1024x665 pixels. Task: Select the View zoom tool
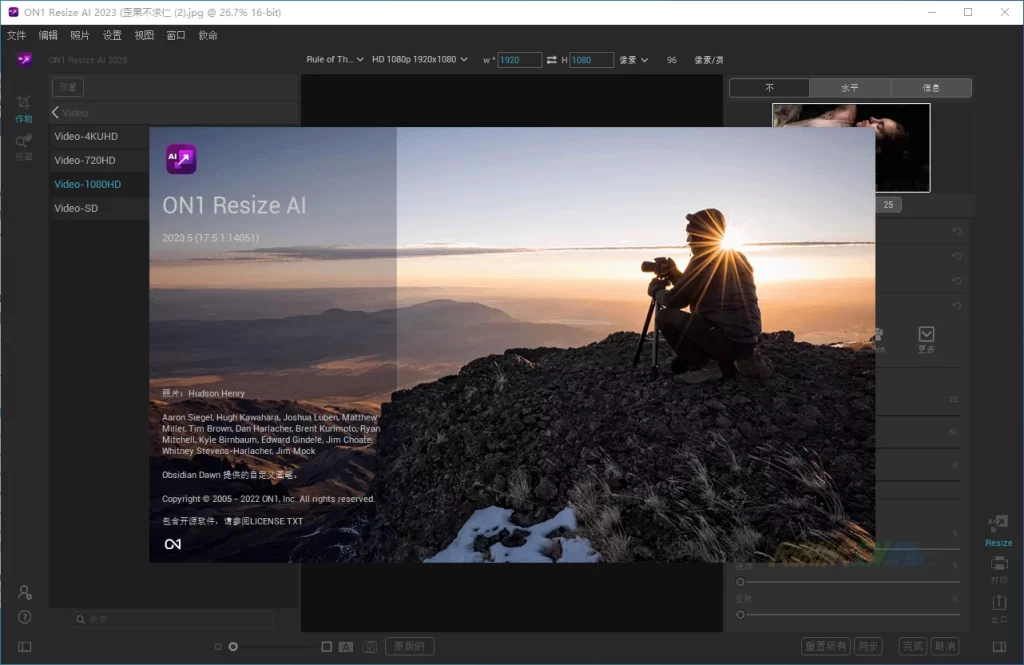pos(24,143)
